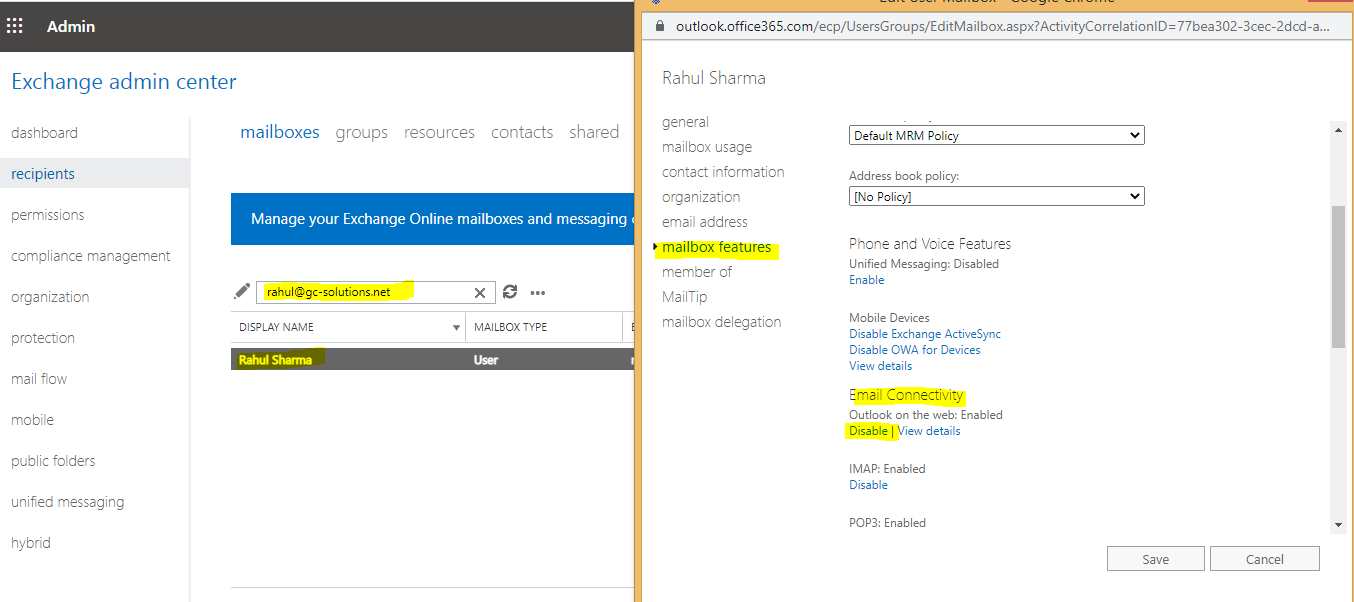Click the edit pencil icon
1354x602 pixels.
point(242,291)
